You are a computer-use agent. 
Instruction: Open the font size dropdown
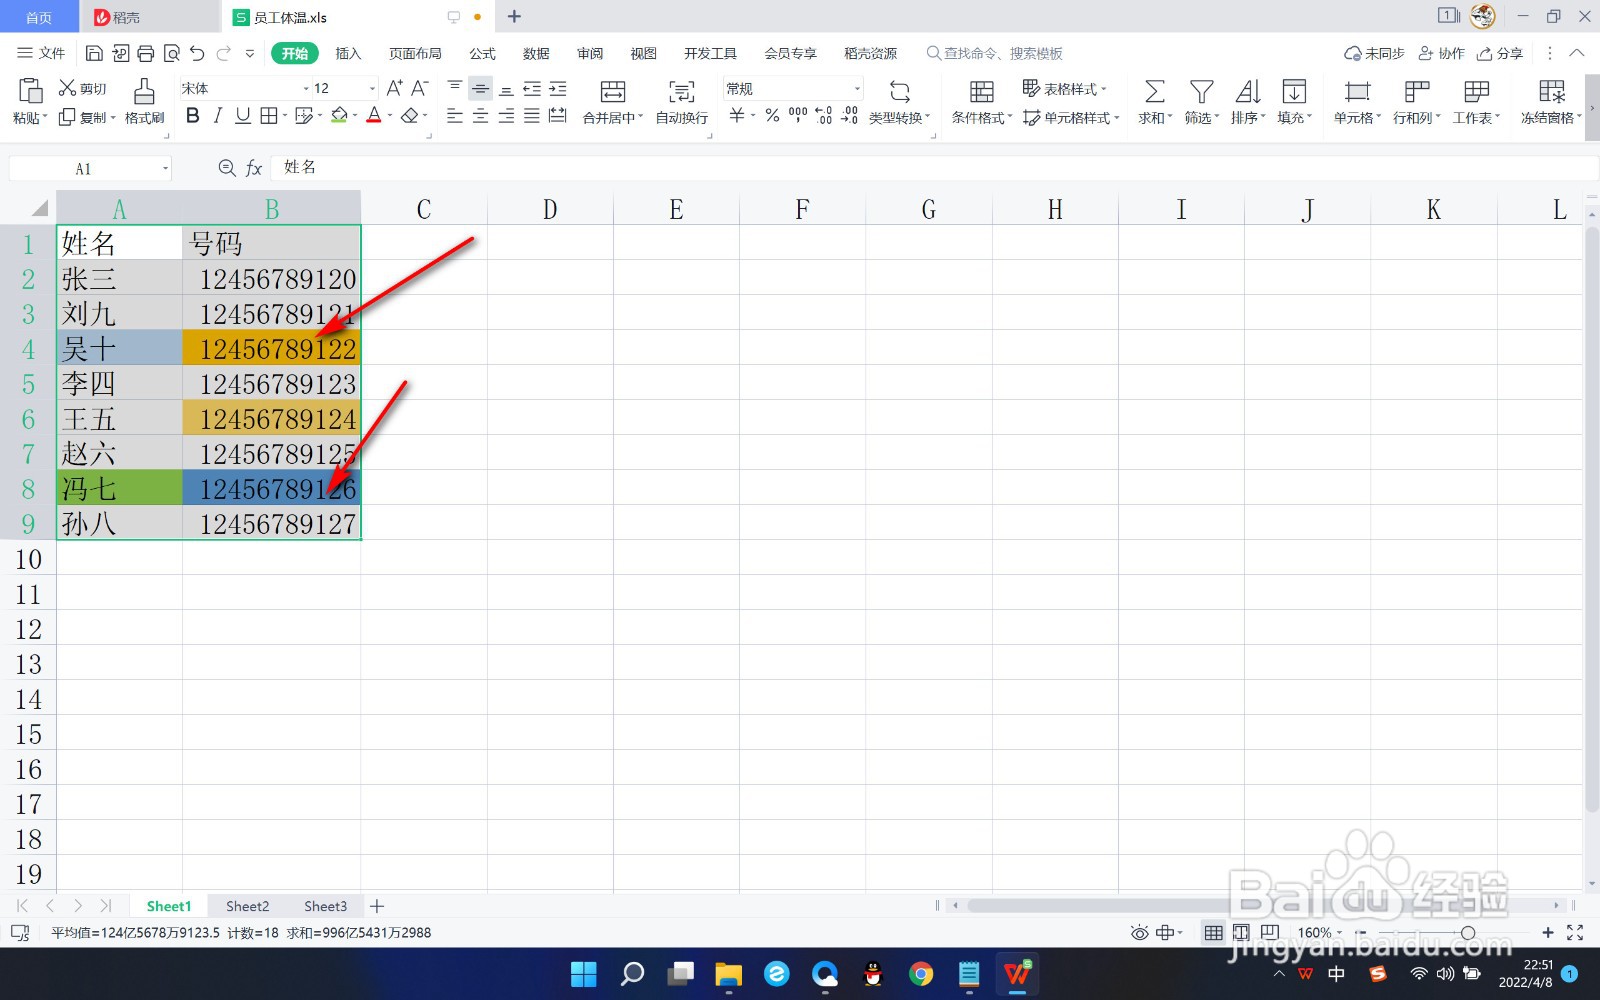pos(372,89)
